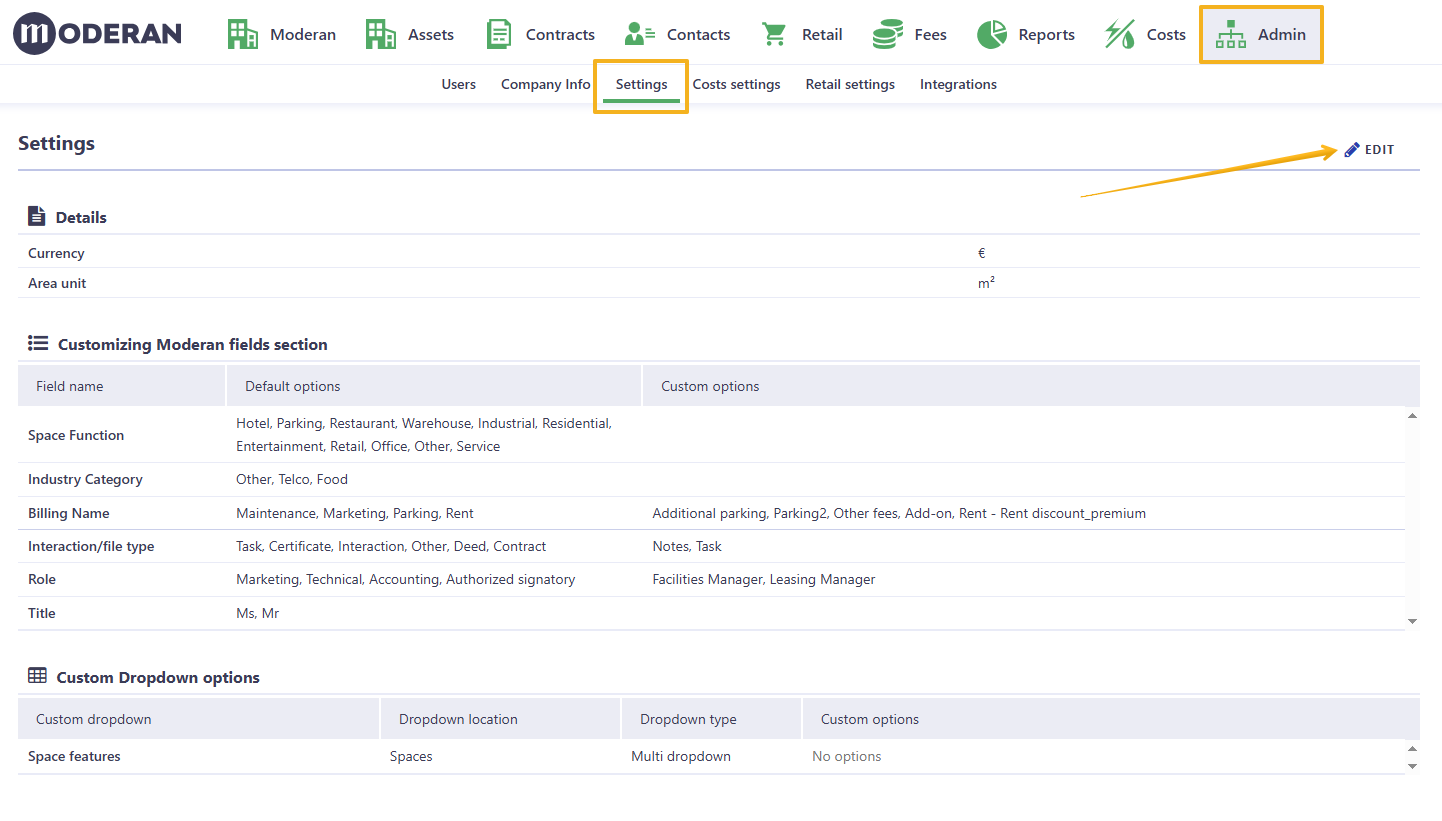Viewport: 1442px width, 821px height.
Task: Click the Fees coins icon
Action: pyautogui.click(x=887, y=34)
